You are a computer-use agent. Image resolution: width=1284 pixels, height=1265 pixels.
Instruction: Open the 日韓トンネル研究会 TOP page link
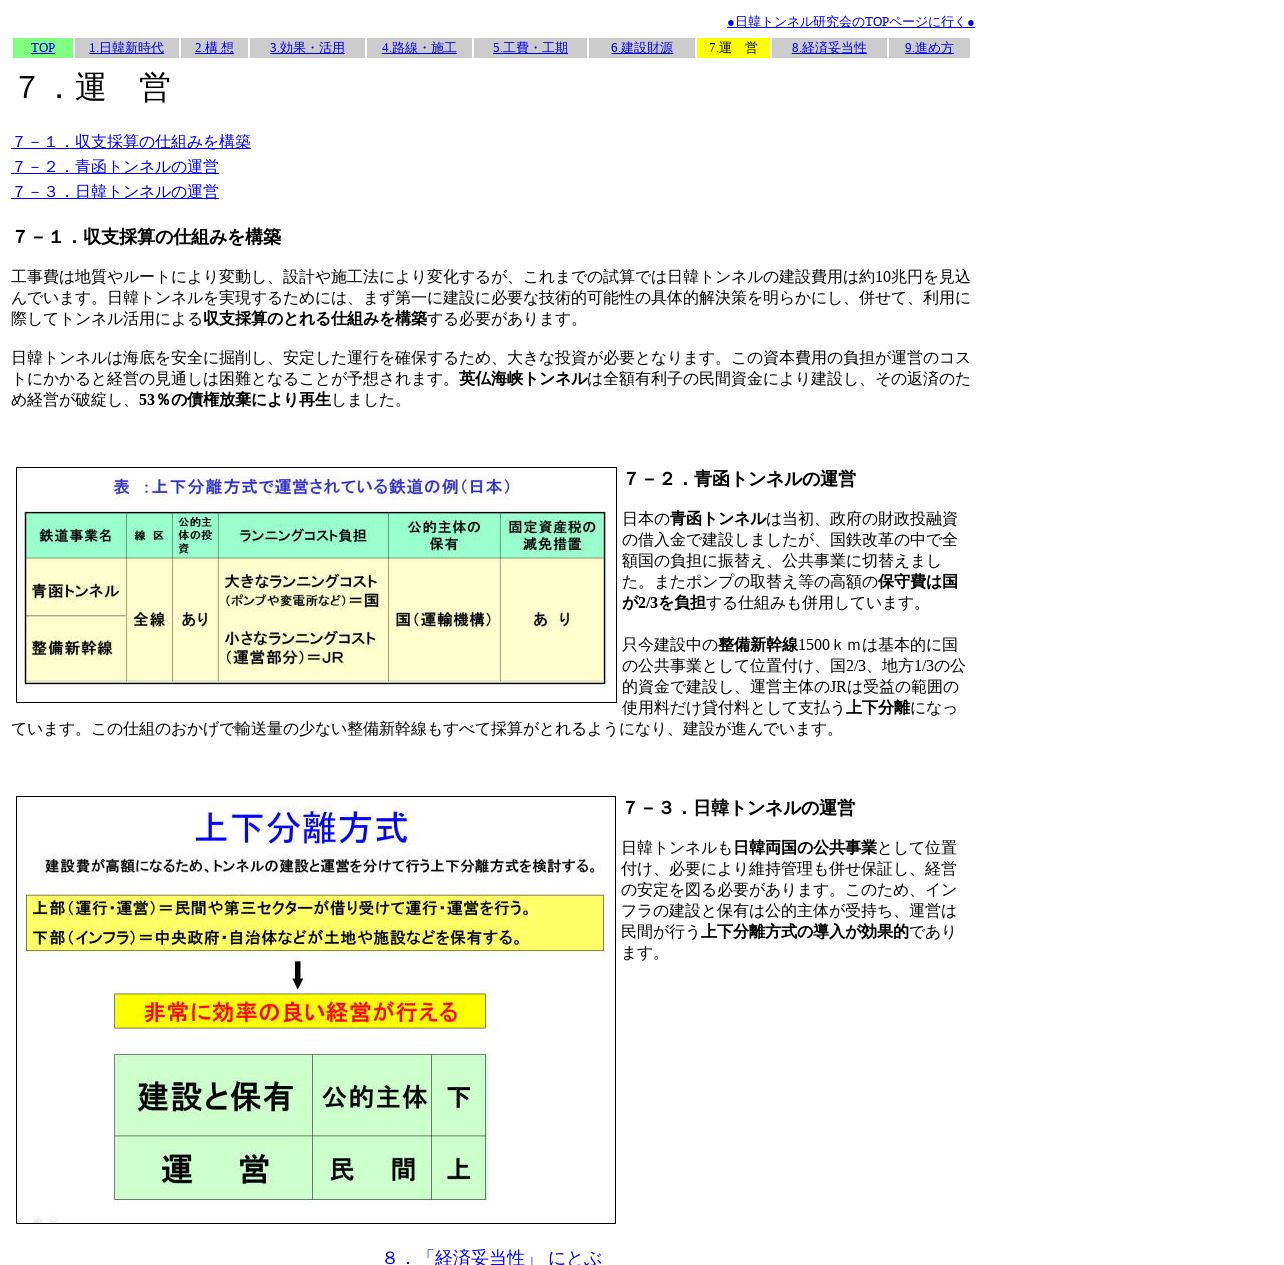coord(850,22)
